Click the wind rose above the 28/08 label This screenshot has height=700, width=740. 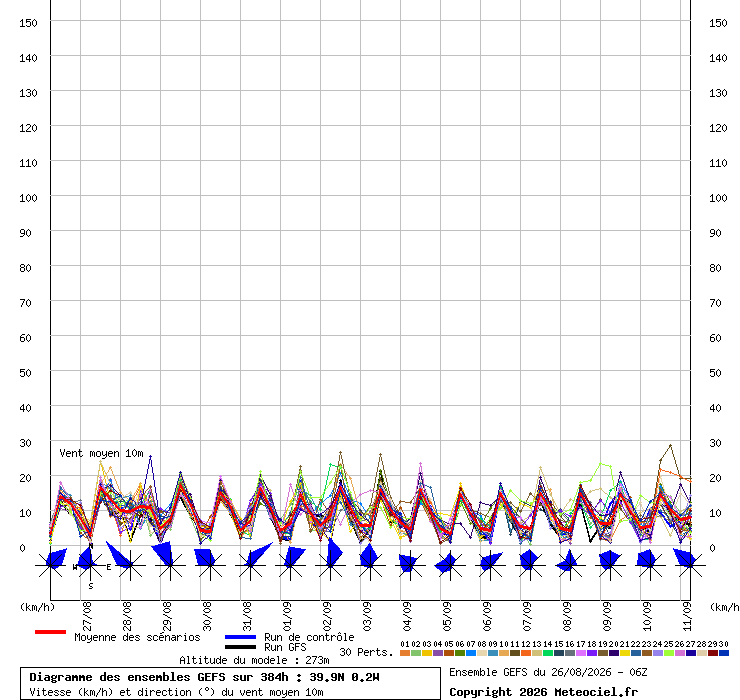(130, 565)
